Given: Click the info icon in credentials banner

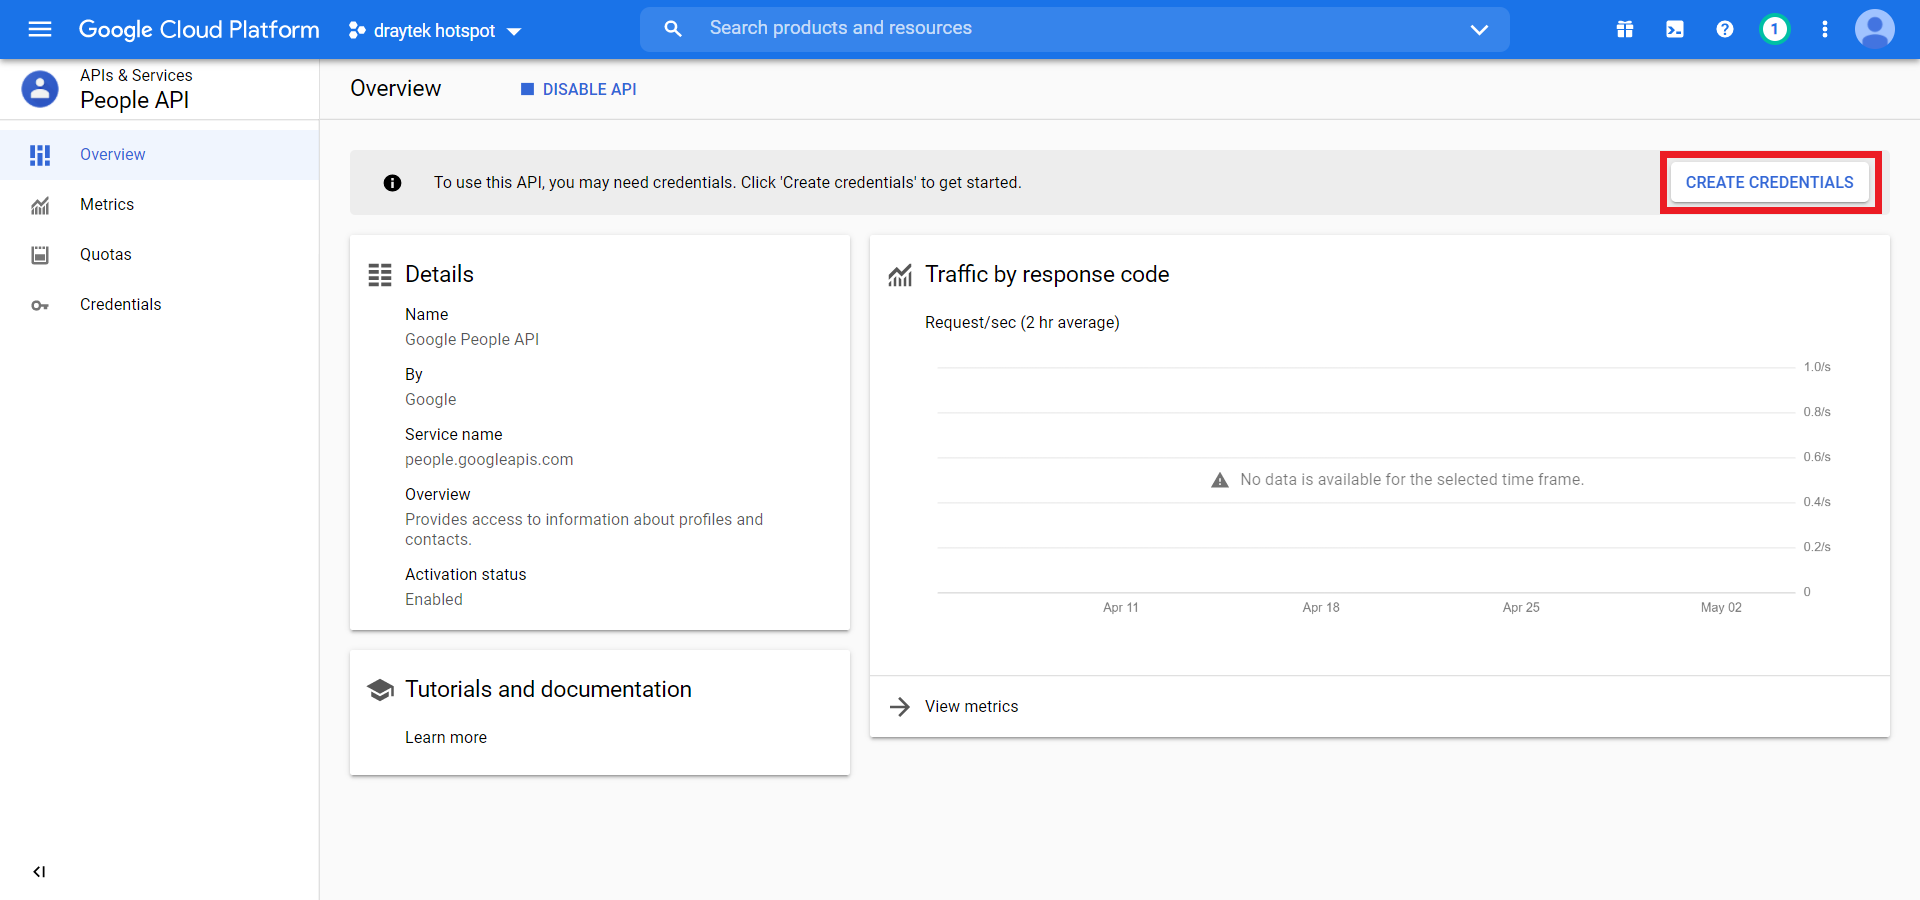Looking at the screenshot, I should click(392, 183).
